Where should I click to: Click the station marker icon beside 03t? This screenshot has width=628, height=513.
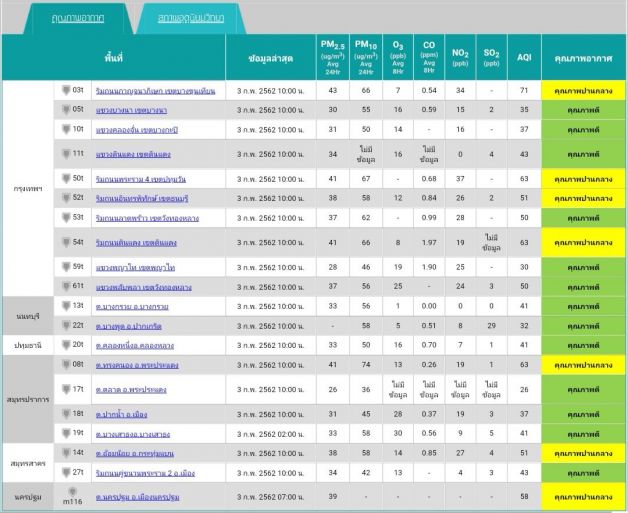[x=67, y=90]
